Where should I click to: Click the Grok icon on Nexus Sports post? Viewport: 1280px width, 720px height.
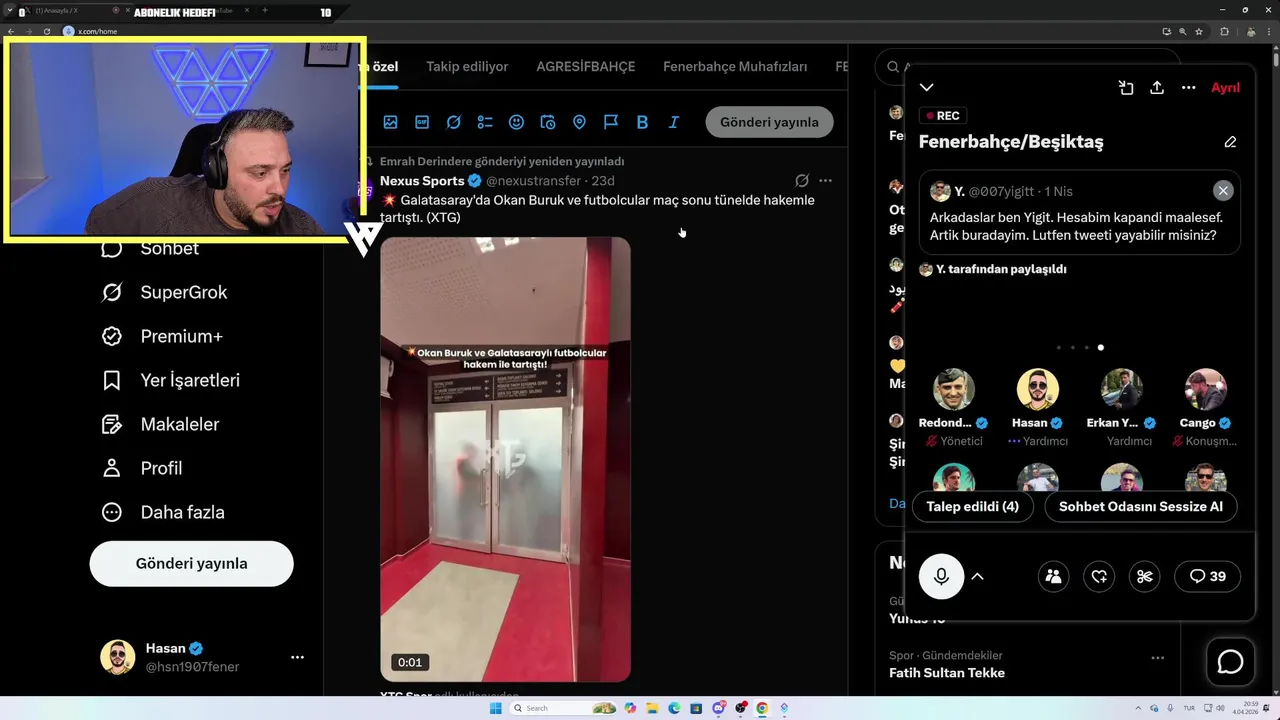[x=801, y=181]
